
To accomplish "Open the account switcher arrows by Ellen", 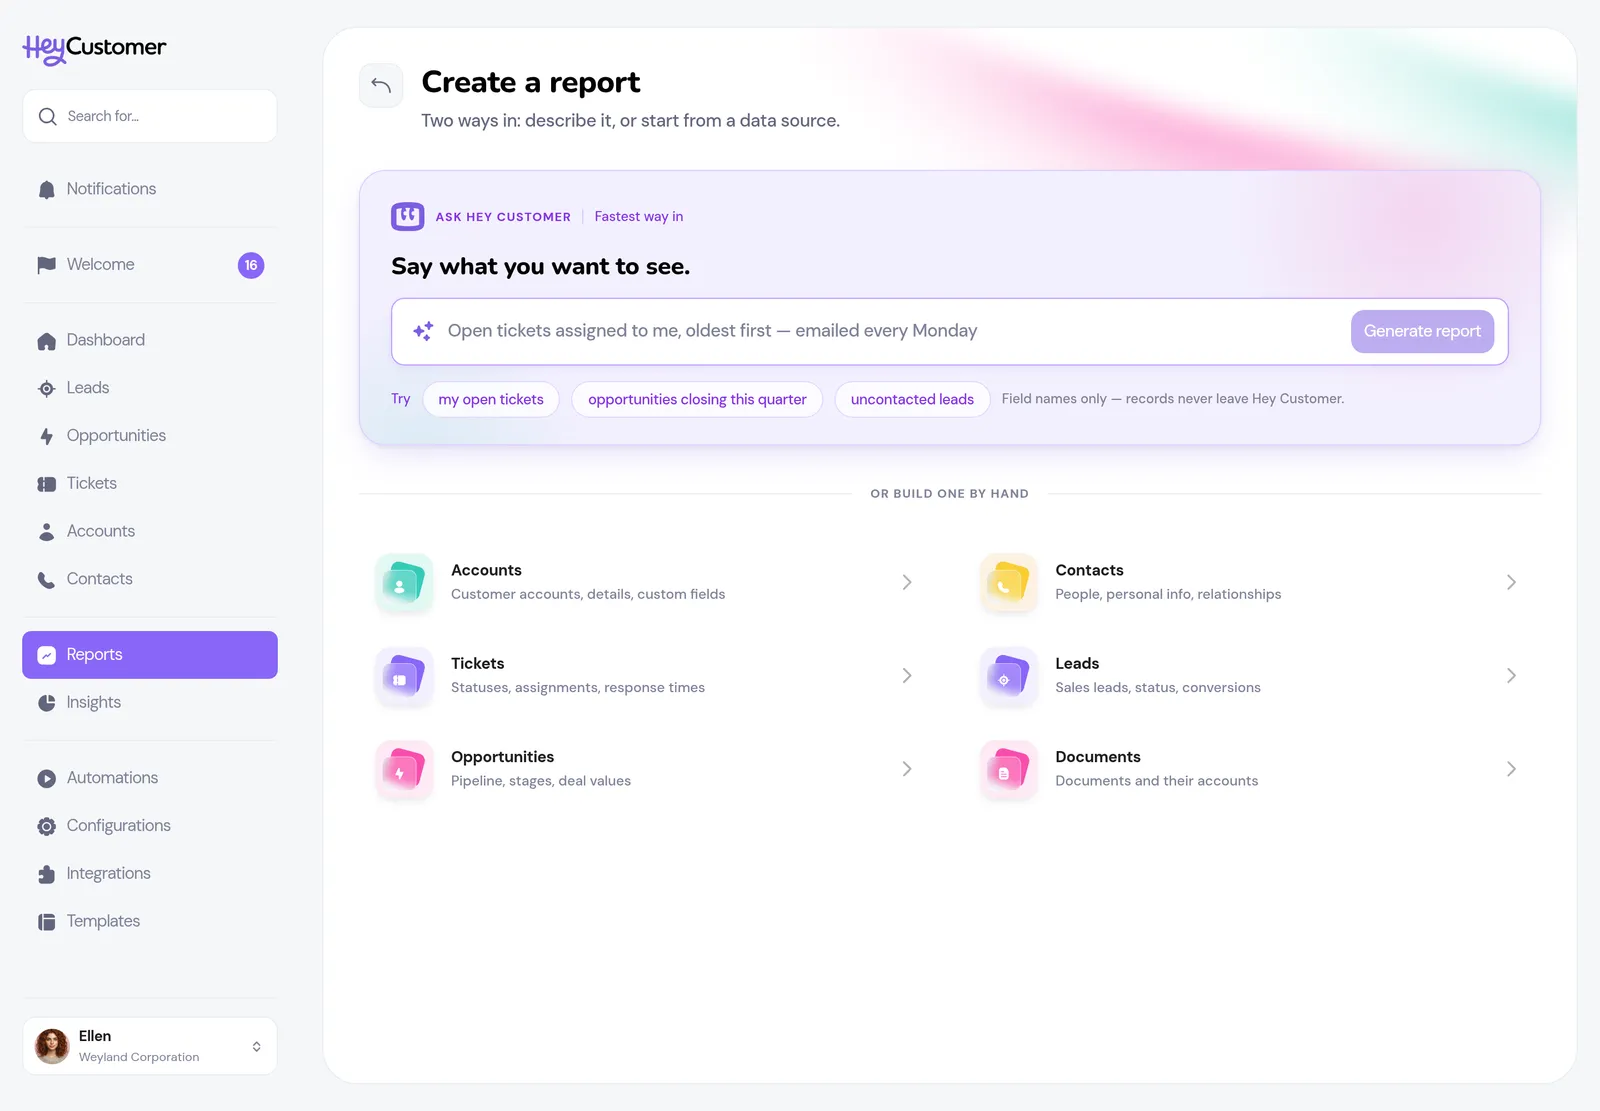I will (257, 1046).
